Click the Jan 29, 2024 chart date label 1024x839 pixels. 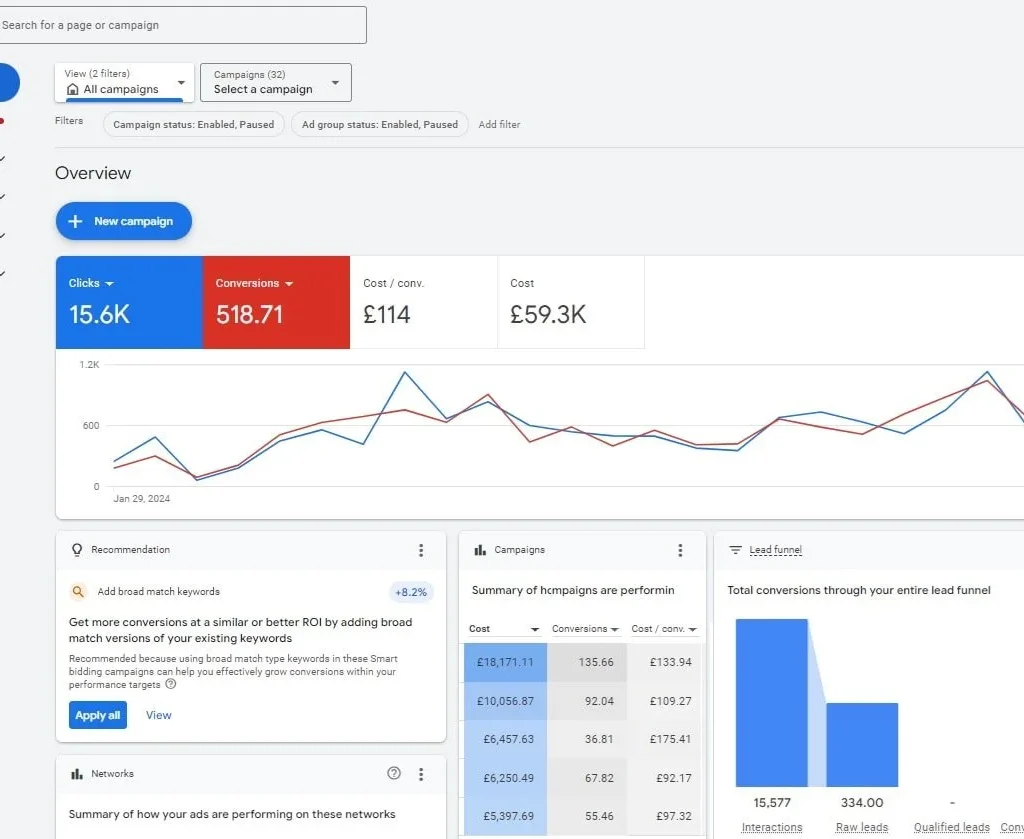pyautogui.click(x=142, y=499)
